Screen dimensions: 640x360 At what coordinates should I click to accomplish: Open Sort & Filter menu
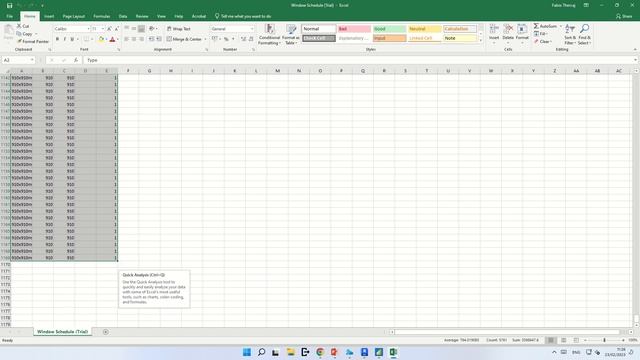(x=570, y=34)
